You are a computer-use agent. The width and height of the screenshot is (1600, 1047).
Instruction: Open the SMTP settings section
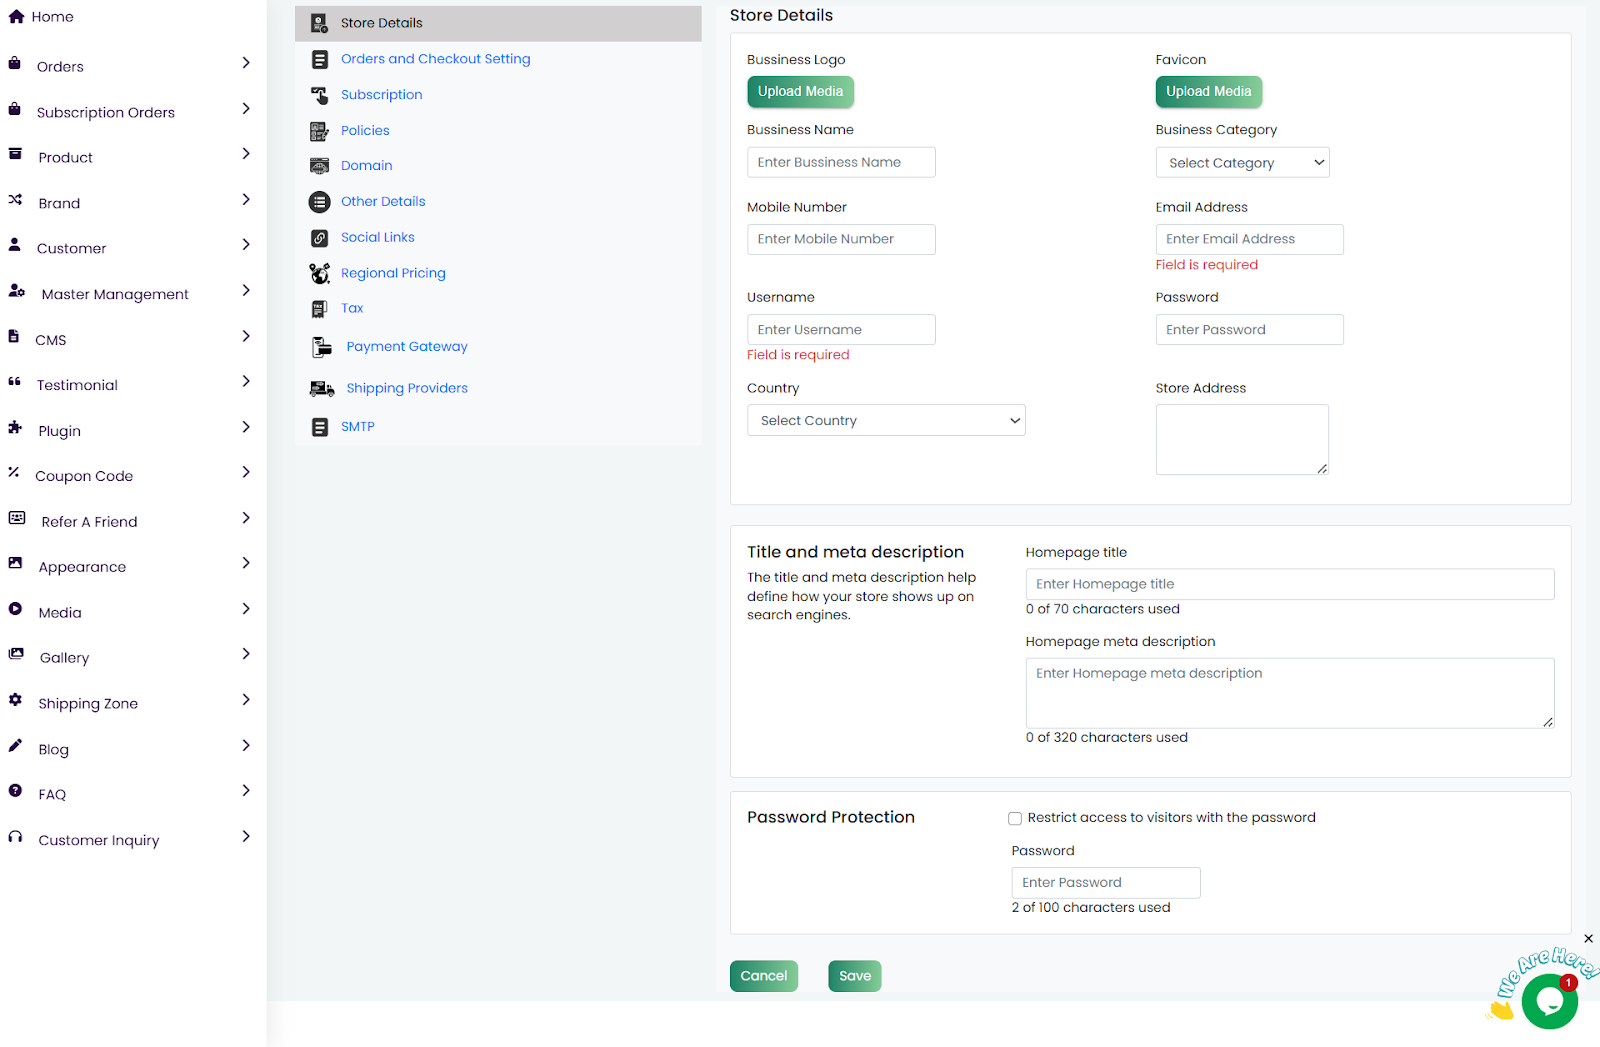pos(357,427)
